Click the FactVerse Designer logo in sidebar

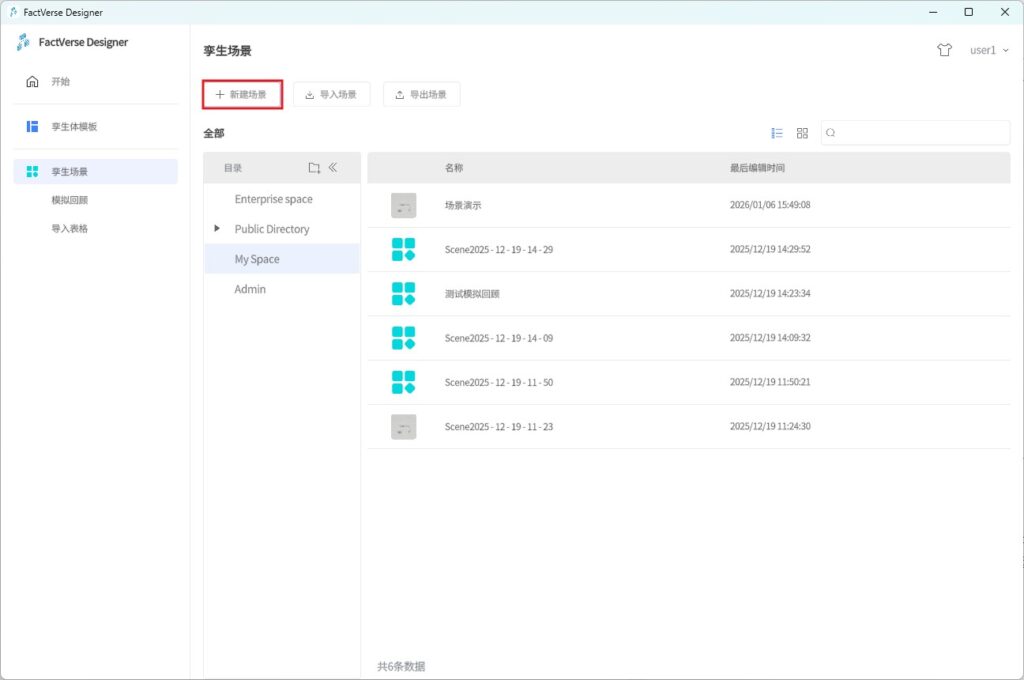pos(24,42)
